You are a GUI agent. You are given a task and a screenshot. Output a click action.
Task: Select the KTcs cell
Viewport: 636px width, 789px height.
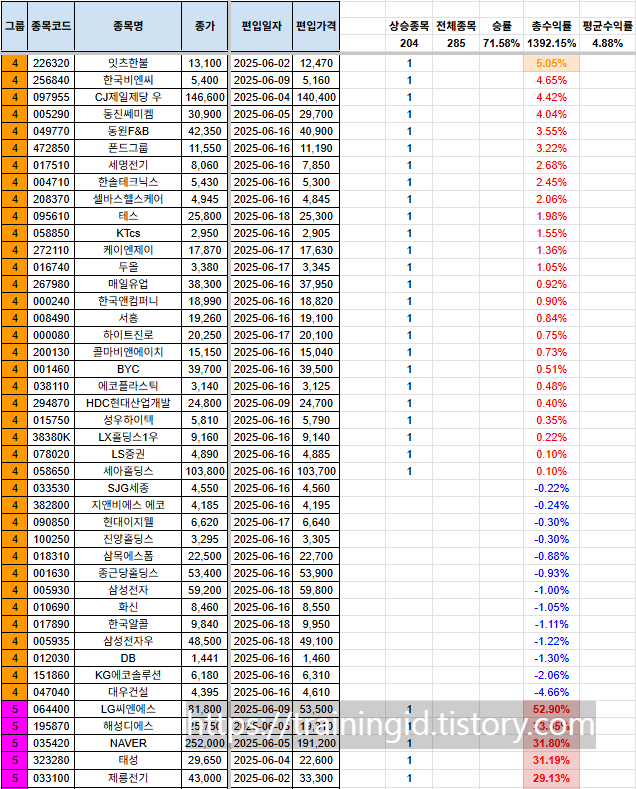[128, 233]
